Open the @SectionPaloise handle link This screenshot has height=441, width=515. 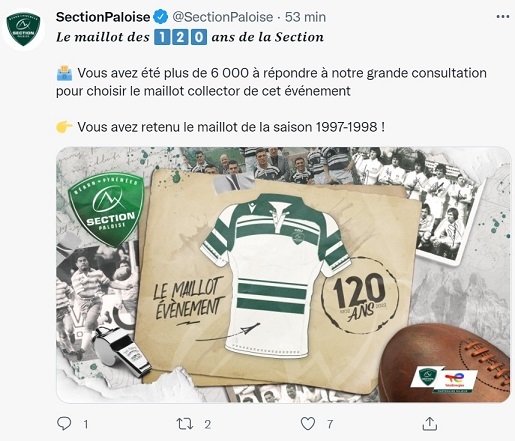[x=222, y=17]
